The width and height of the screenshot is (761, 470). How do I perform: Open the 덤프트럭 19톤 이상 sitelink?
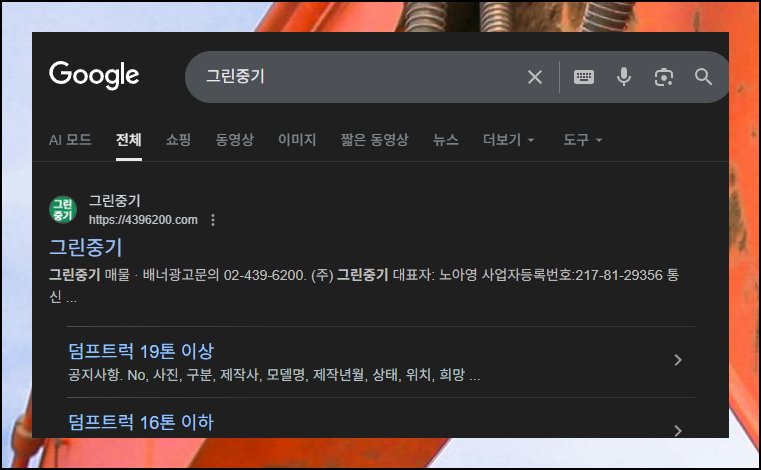click(141, 351)
